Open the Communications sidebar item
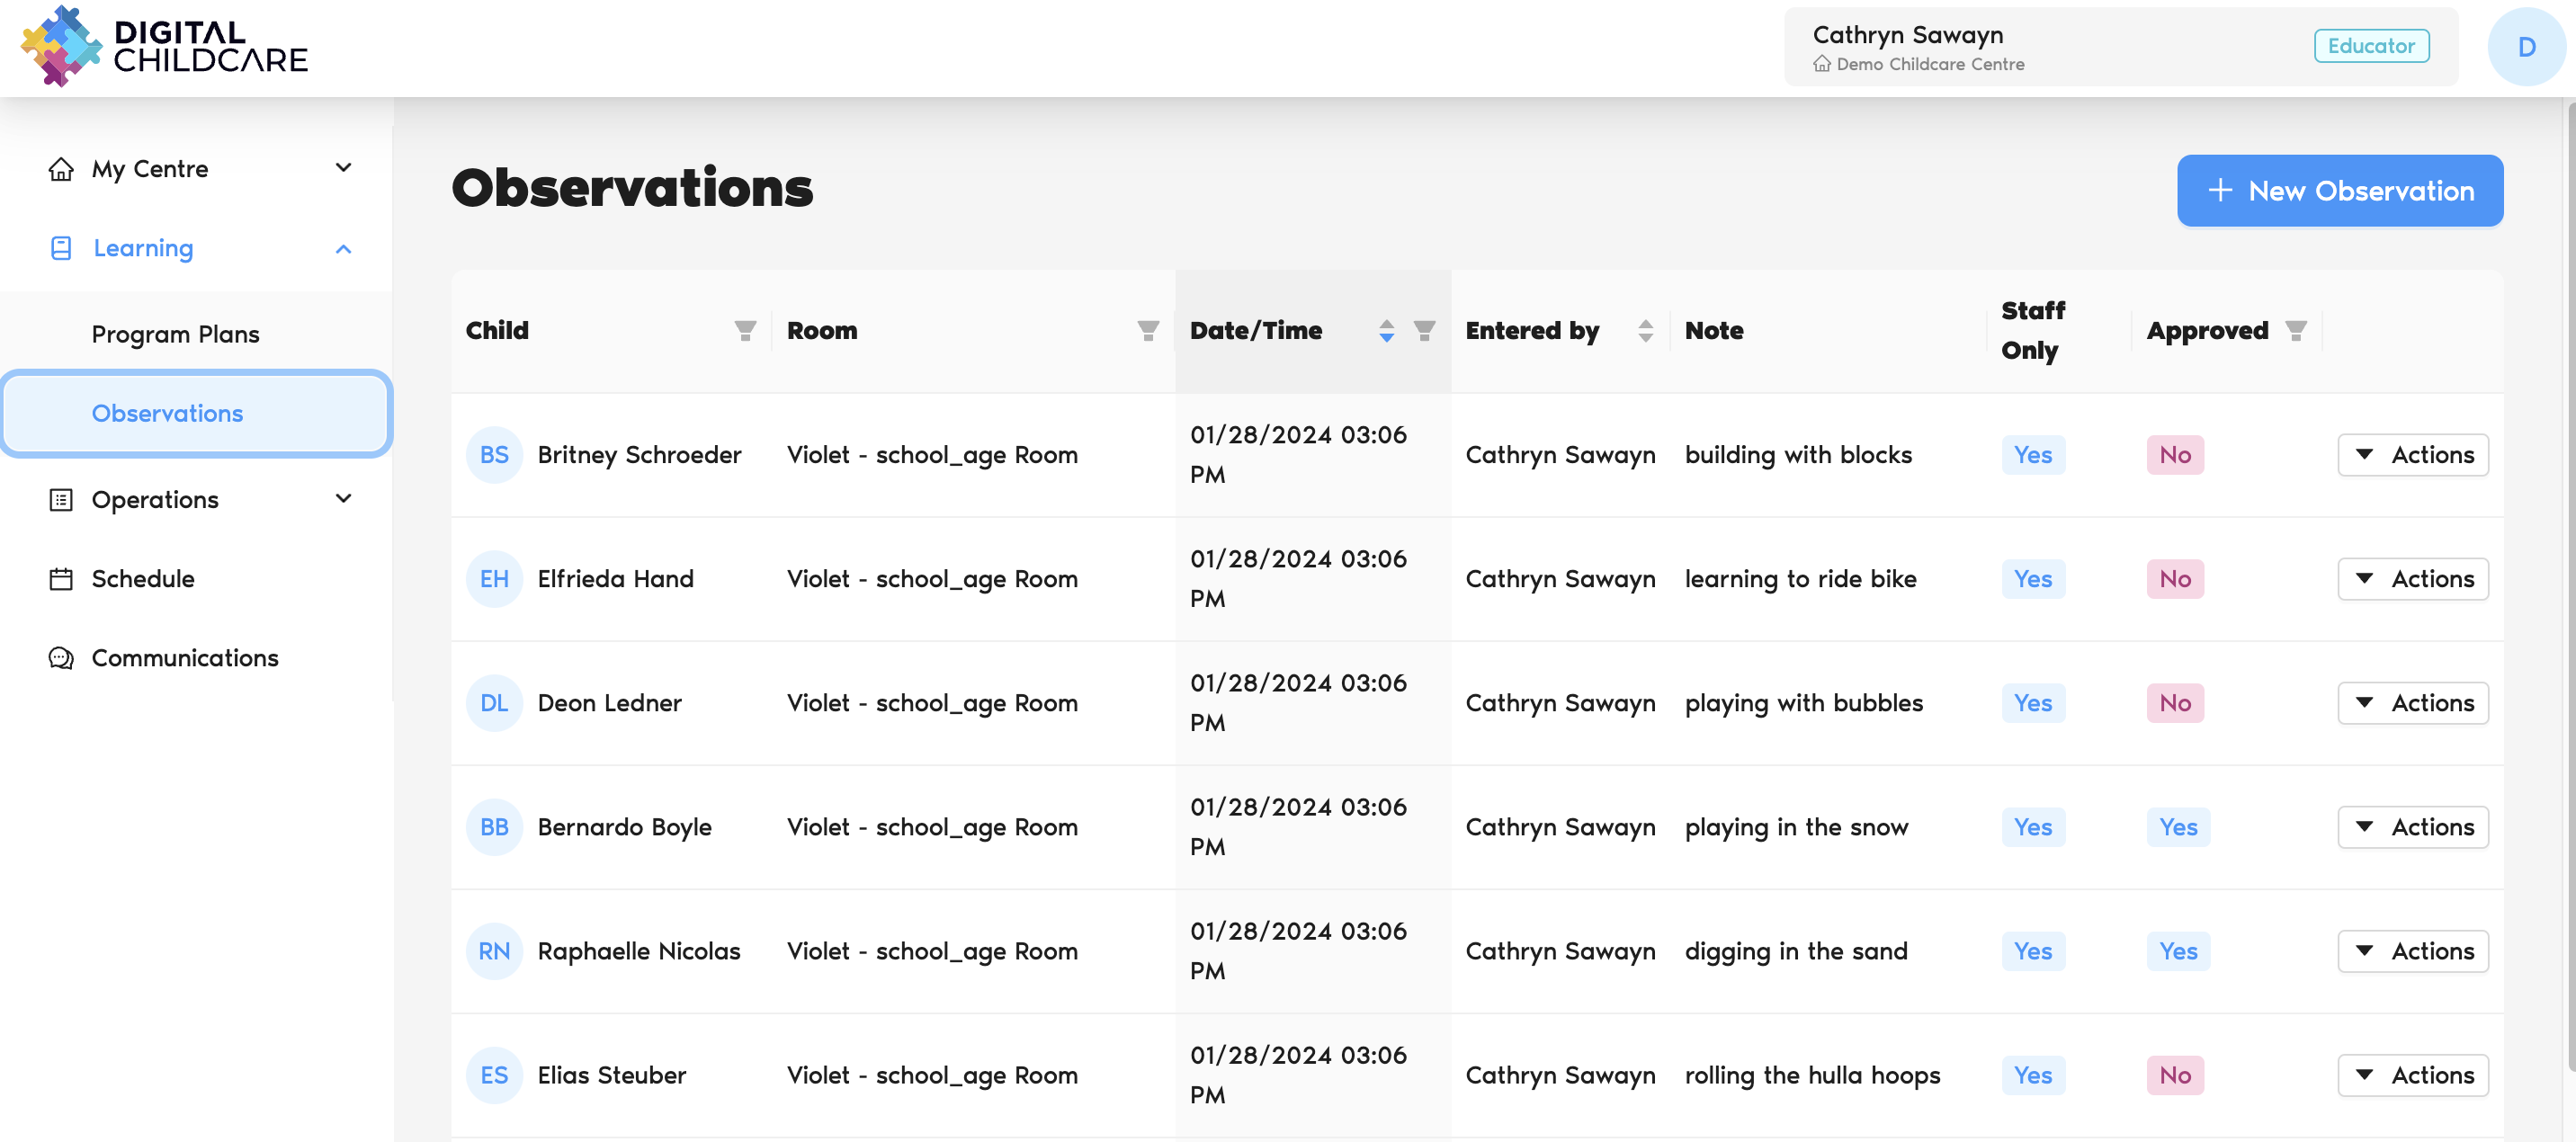2576x1142 pixels. [184, 658]
